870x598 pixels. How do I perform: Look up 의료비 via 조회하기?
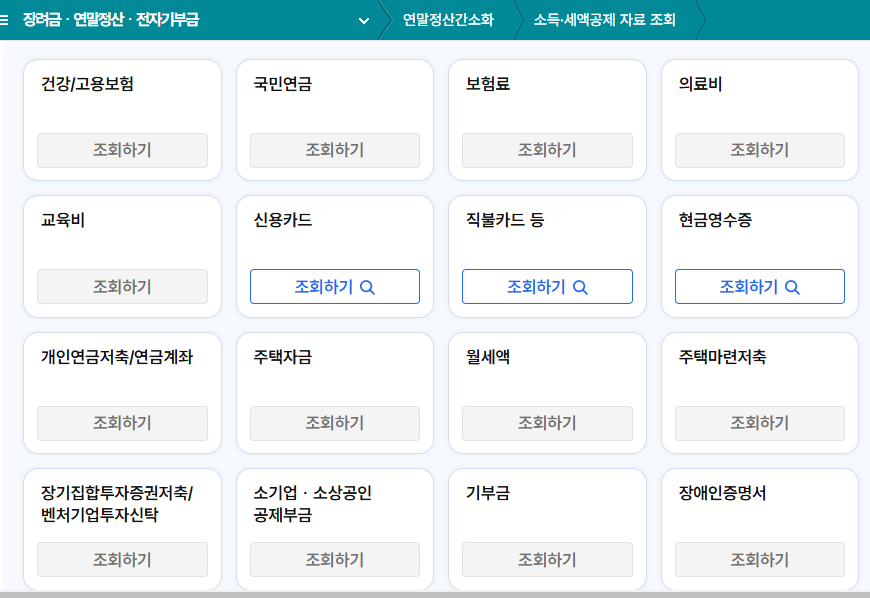759,150
